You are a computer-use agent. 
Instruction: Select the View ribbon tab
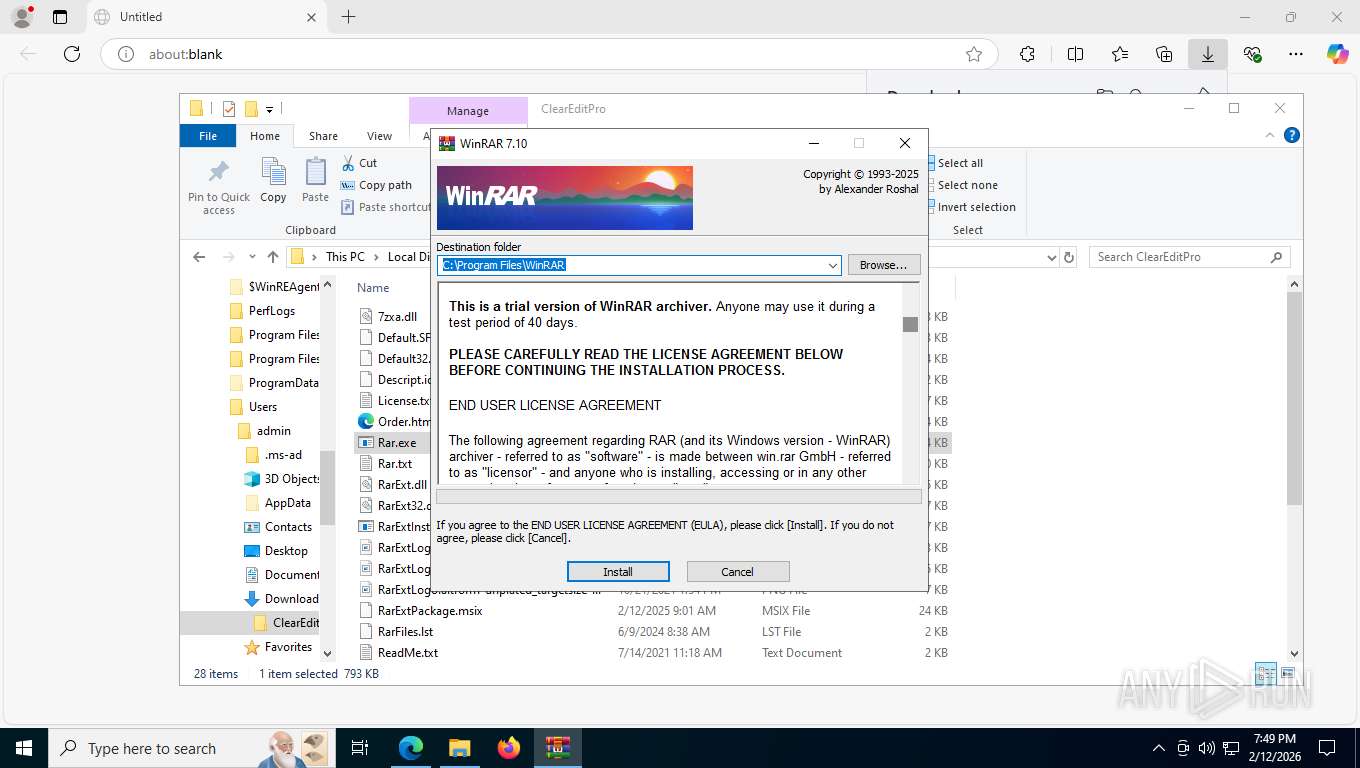[379, 136]
